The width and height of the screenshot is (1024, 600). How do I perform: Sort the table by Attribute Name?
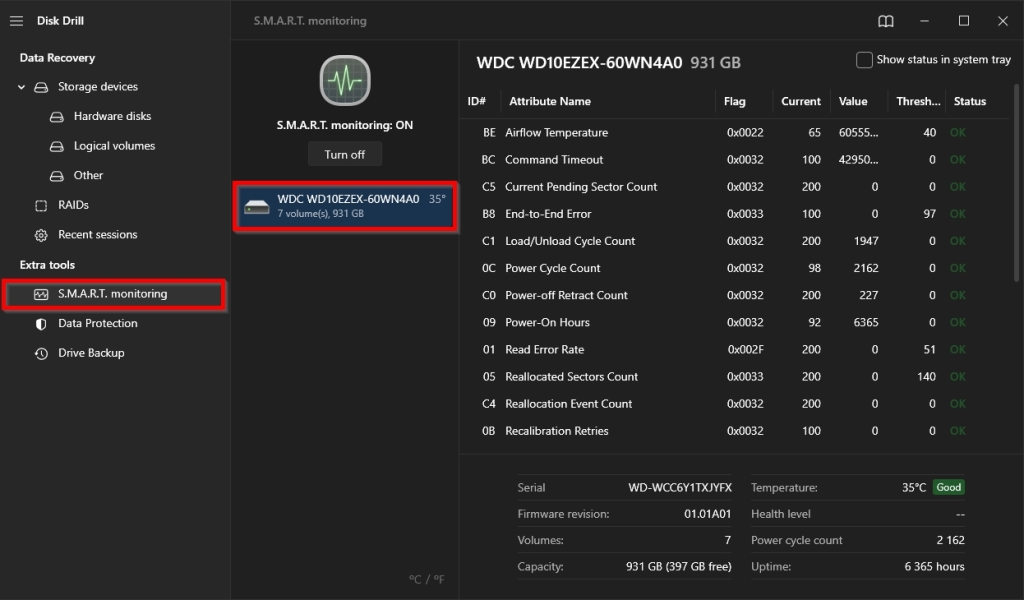[550, 101]
